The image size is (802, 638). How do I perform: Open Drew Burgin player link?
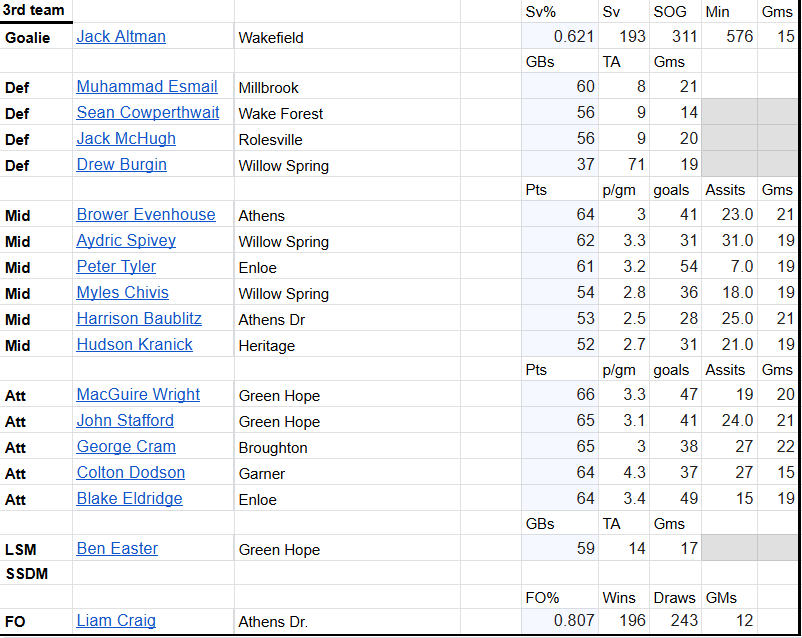(121, 165)
